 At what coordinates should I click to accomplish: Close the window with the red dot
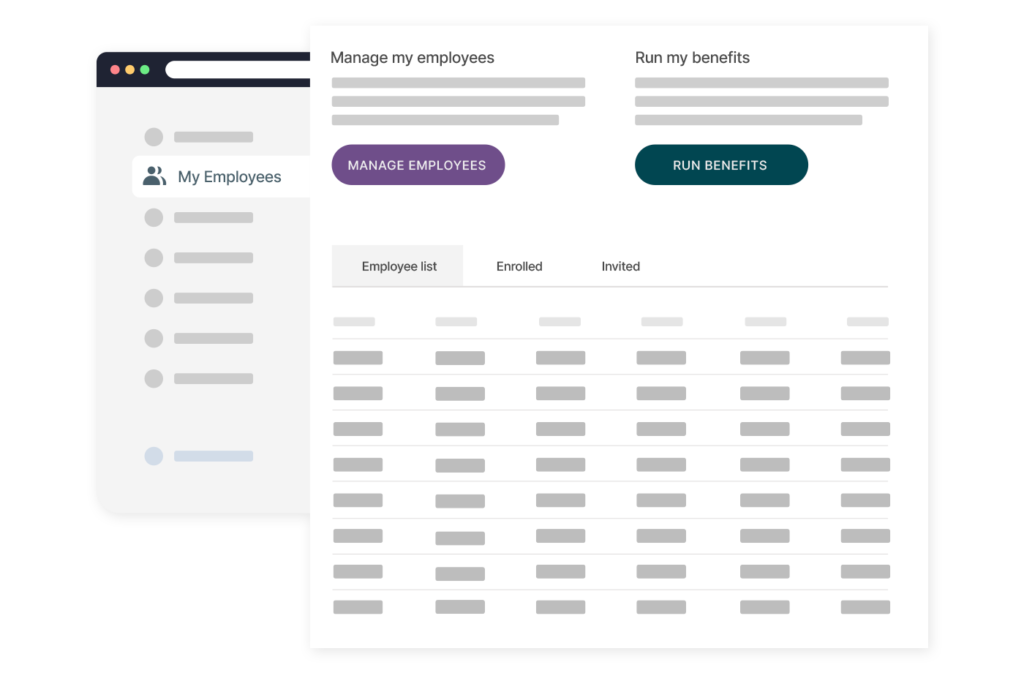click(115, 70)
